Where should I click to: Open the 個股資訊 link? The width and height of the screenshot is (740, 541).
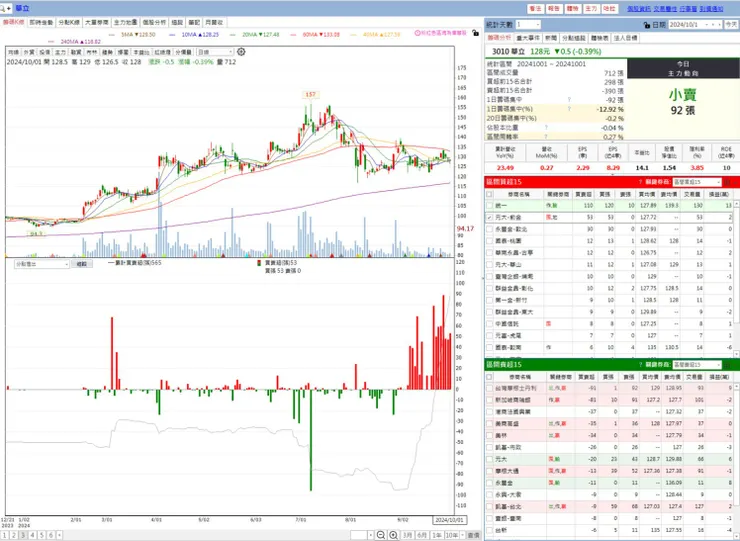pyautogui.click(x=639, y=8)
